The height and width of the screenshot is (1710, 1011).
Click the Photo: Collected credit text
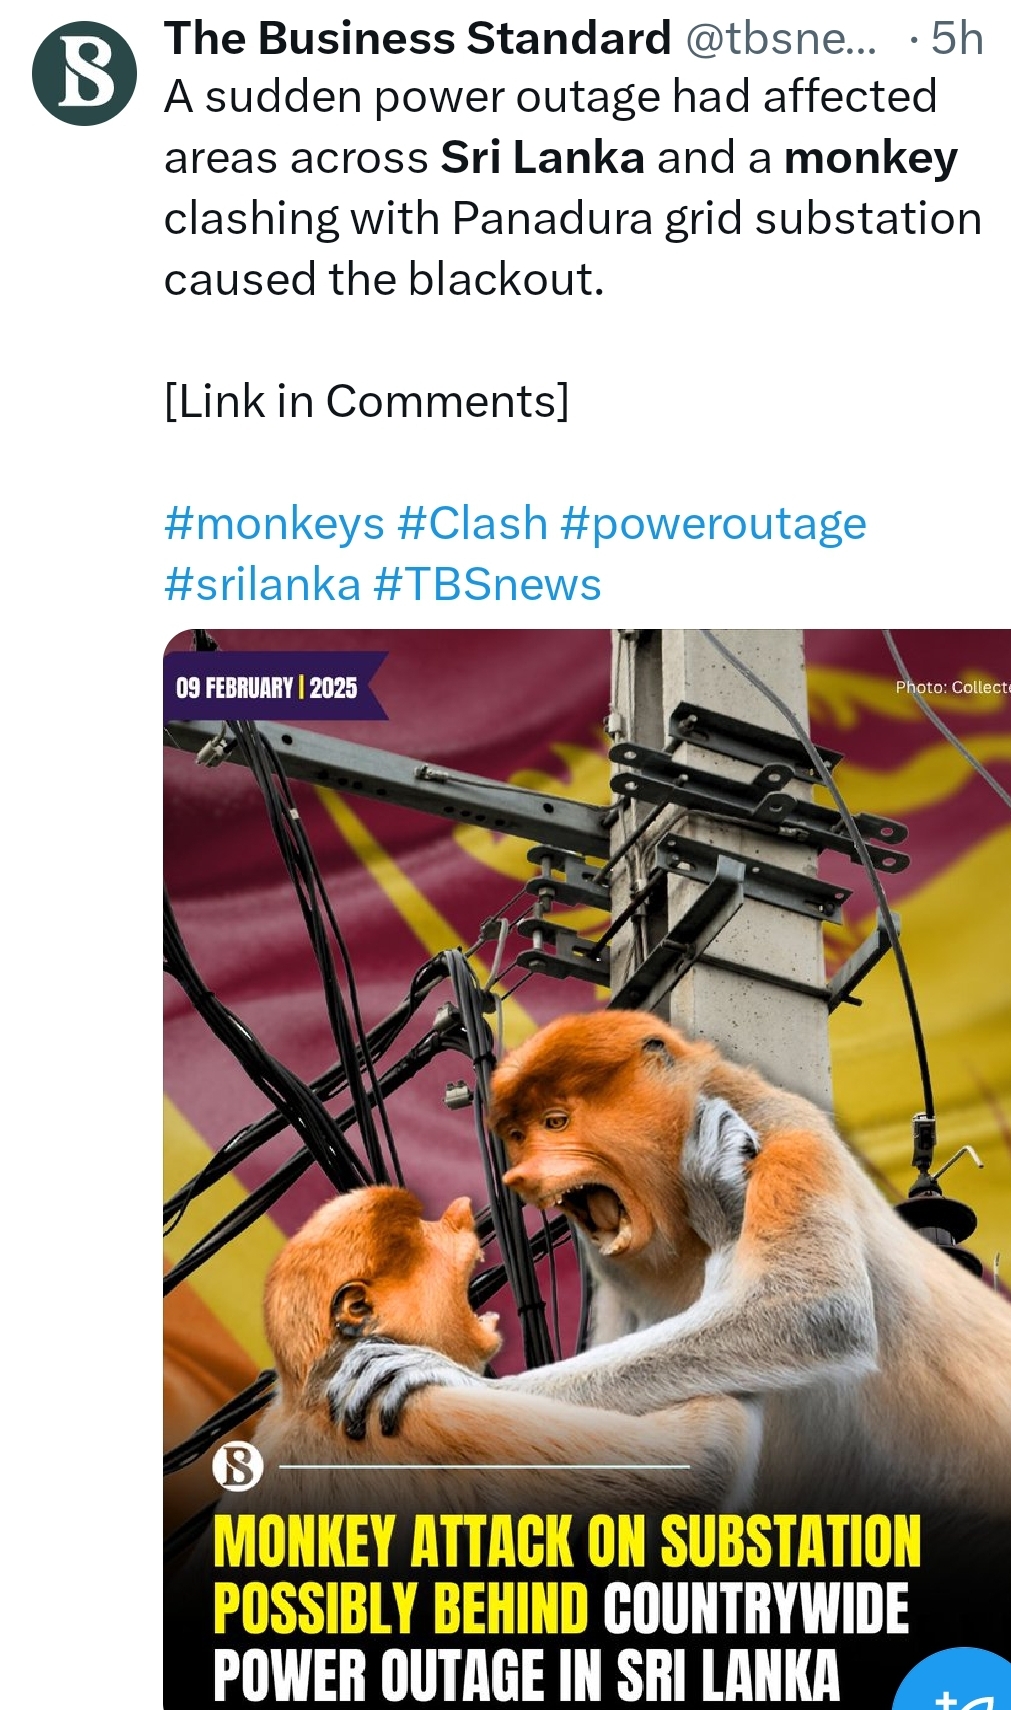(952, 687)
